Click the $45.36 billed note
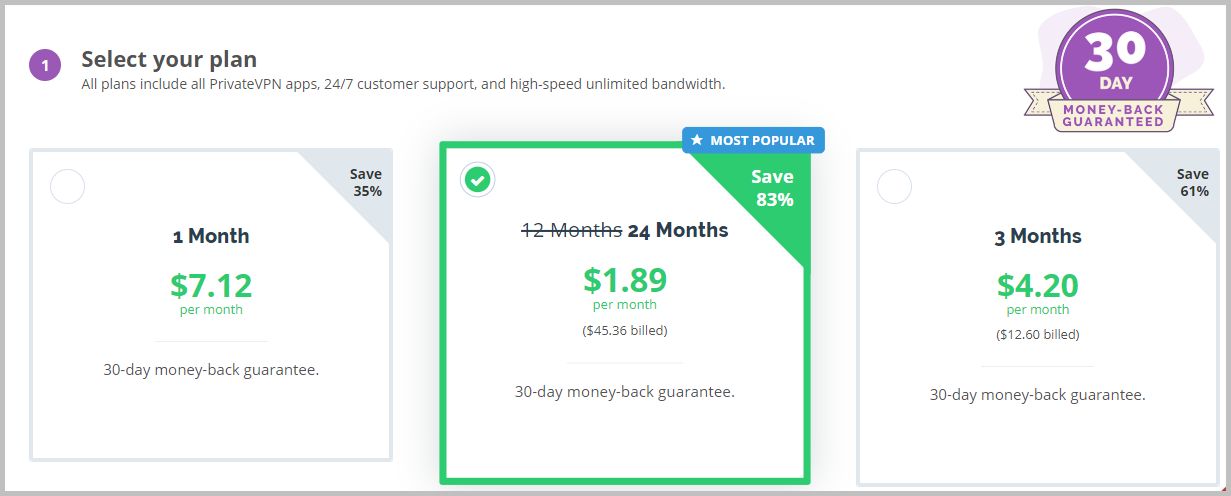 coord(625,330)
